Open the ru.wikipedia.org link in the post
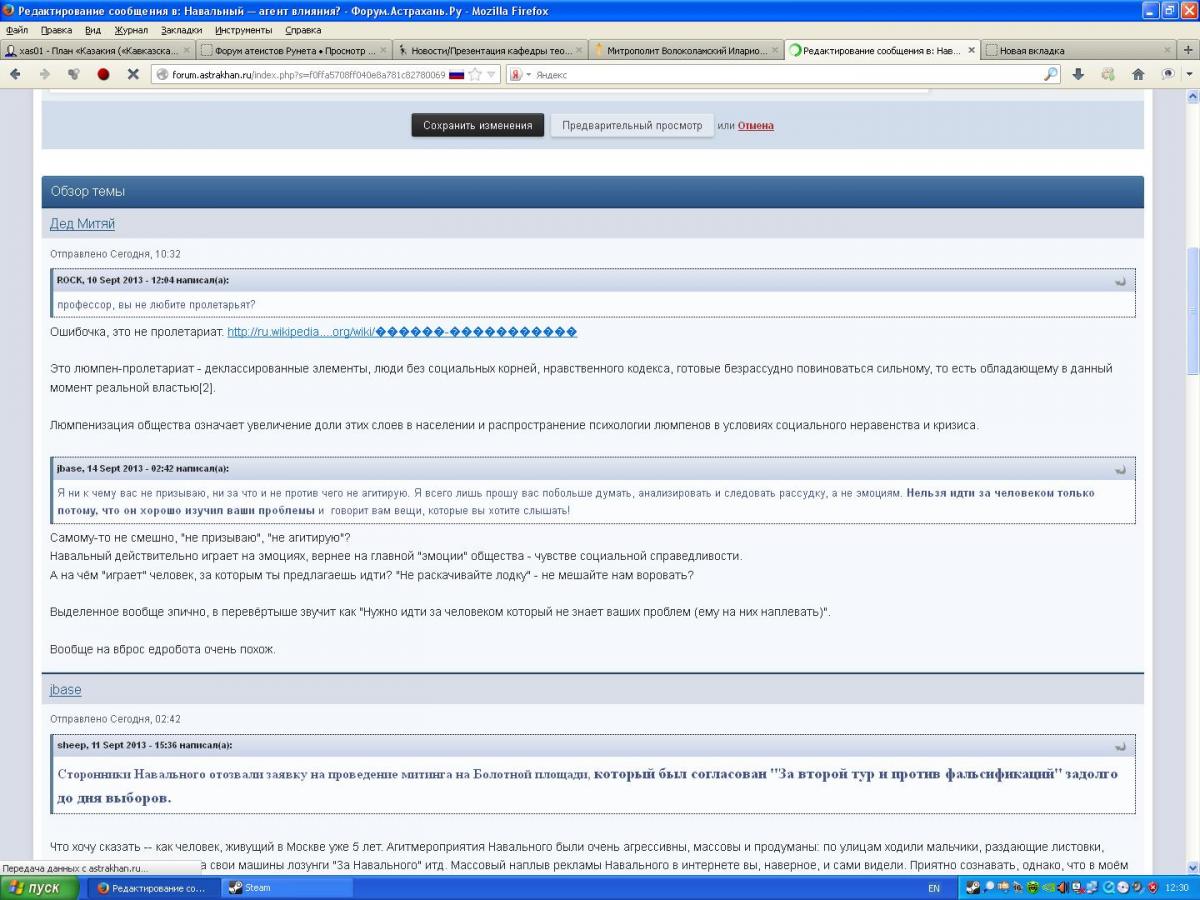This screenshot has width=1200, height=900. pyautogui.click(x=402, y=332)
